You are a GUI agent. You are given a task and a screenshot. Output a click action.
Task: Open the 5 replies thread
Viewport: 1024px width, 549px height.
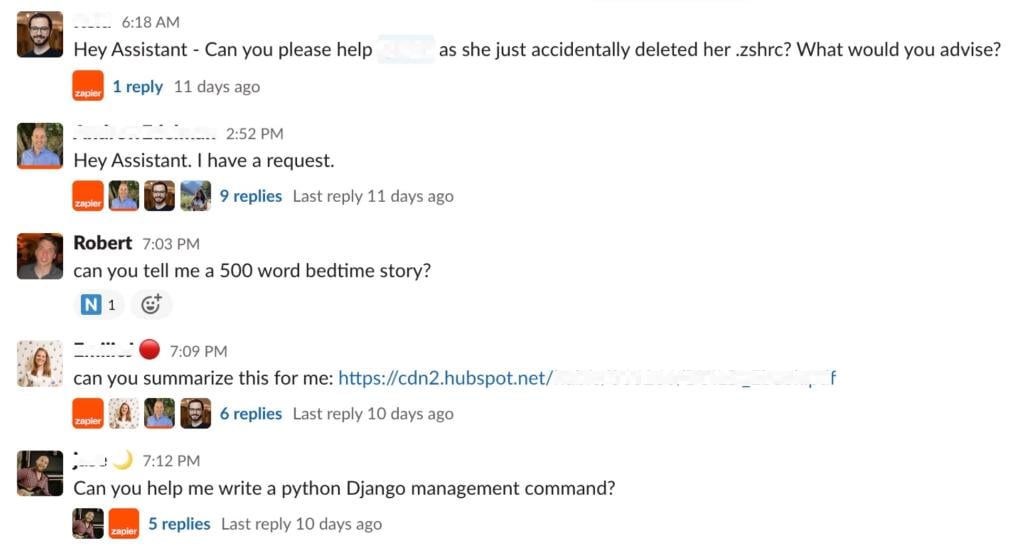coord(179,524)
